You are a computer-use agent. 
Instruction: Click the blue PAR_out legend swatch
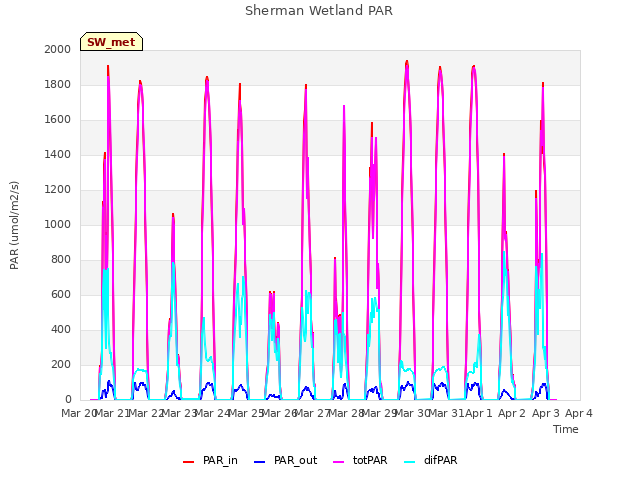pos(260,462)
